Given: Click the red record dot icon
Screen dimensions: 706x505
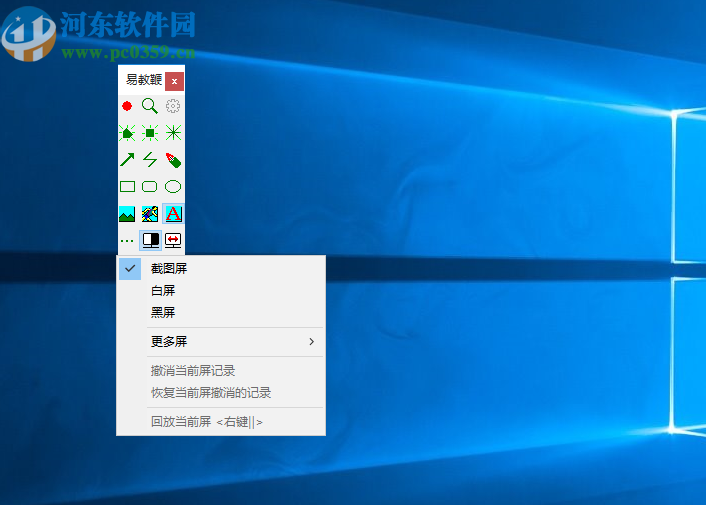Looking at the screenshot, I should point(127,106).
